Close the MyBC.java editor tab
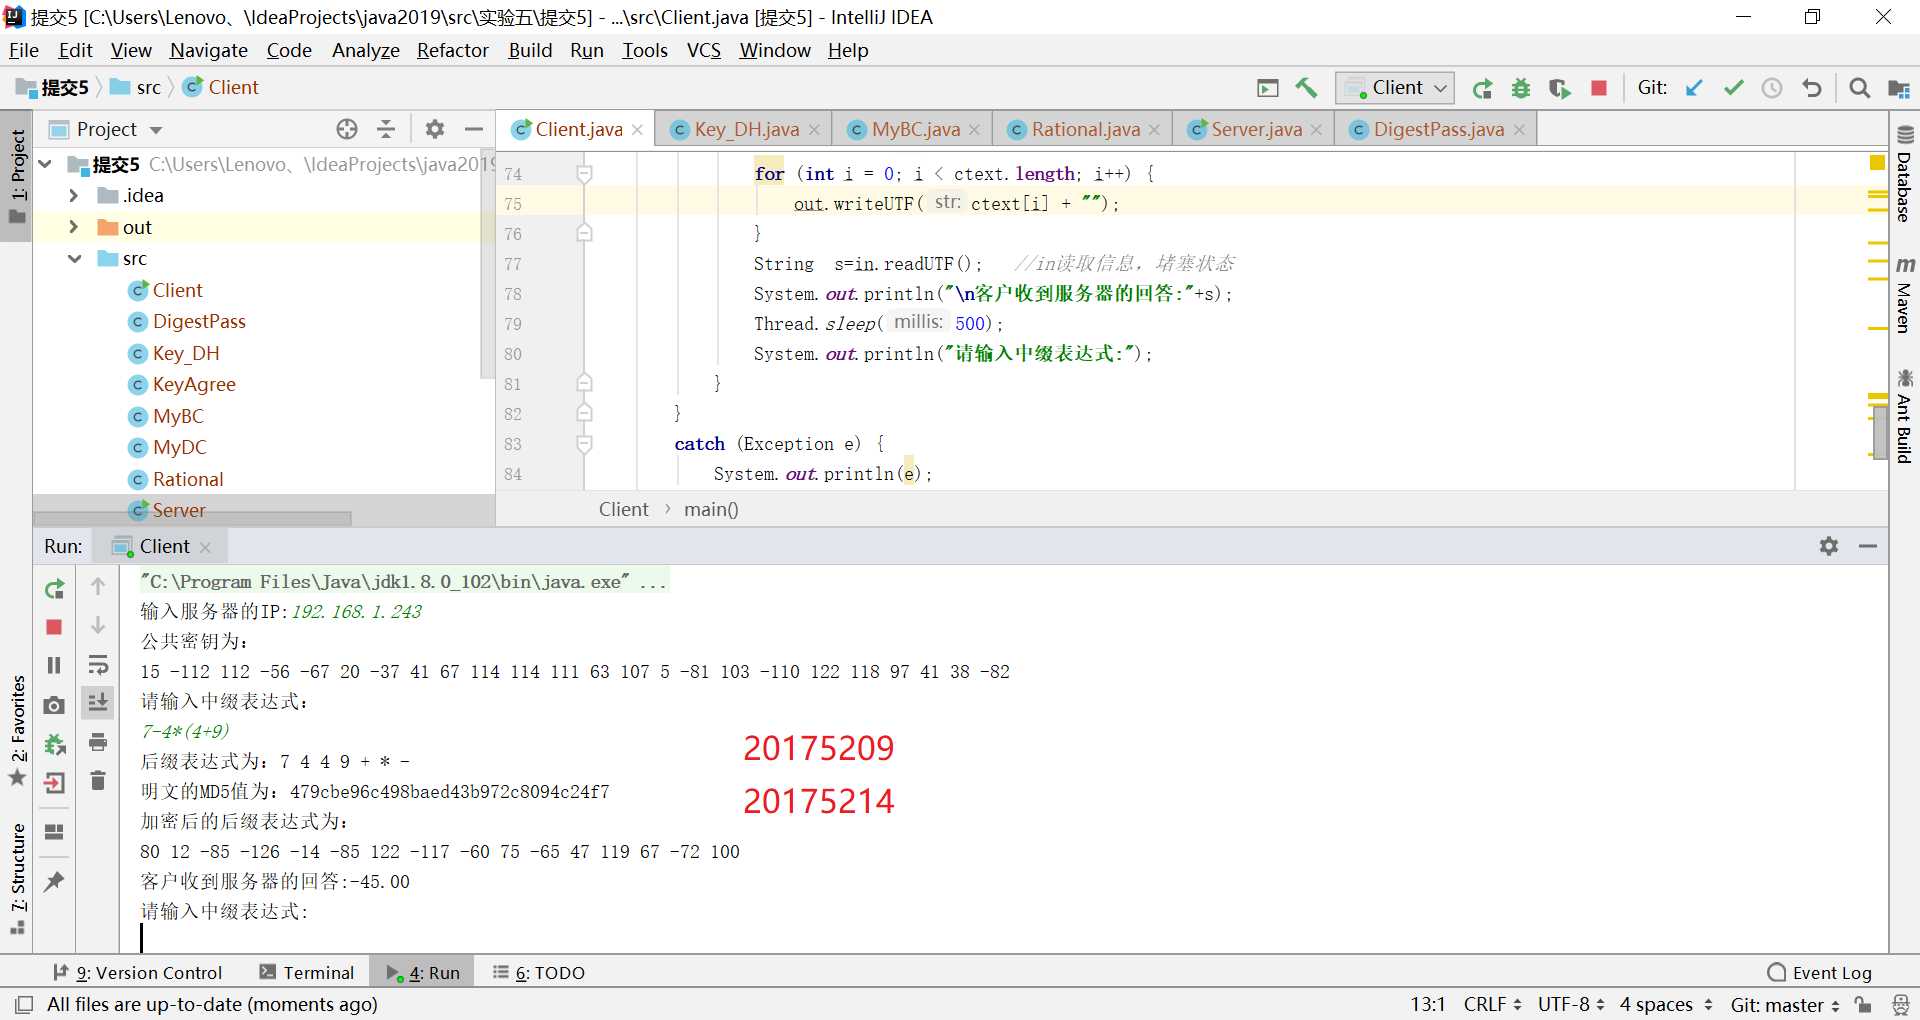The image size is (1920, 1020). point(974,130)
